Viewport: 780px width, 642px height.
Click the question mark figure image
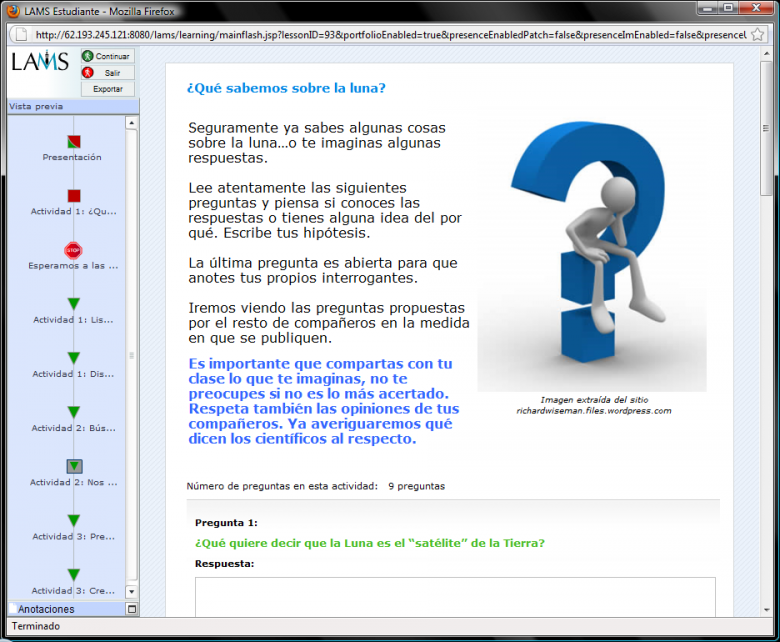(x=592, y=254)
